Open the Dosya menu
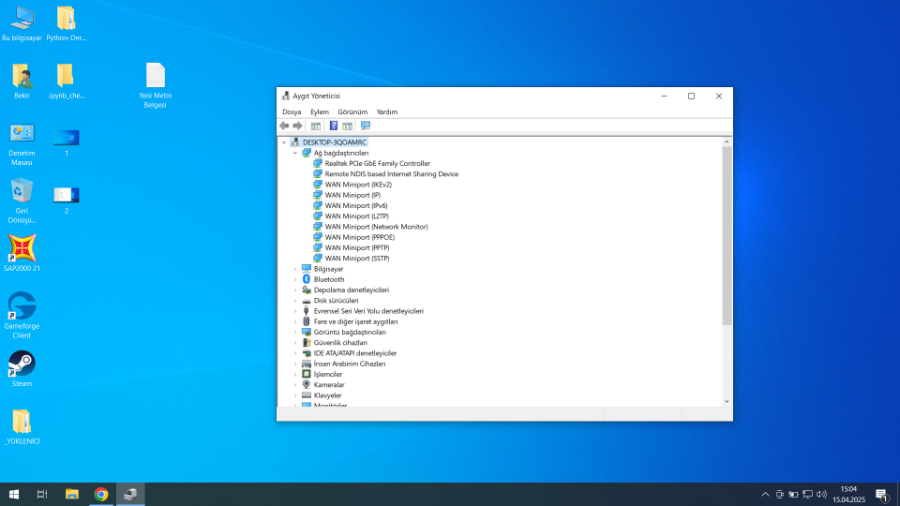This screenshot has height=506, width=900. point(291,112)
